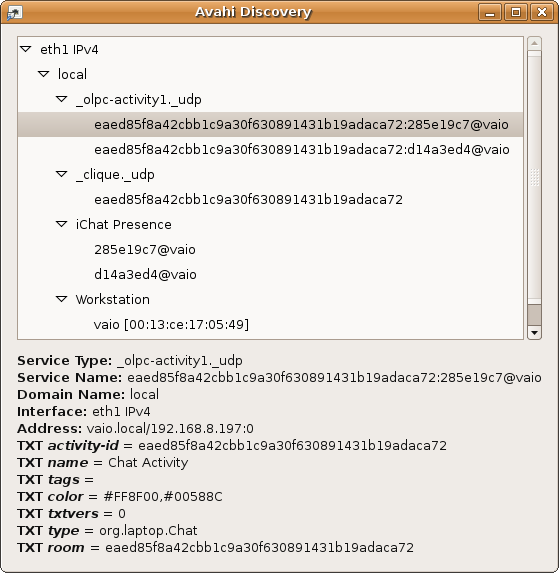Collapse the local domain node

coord(43,74)
